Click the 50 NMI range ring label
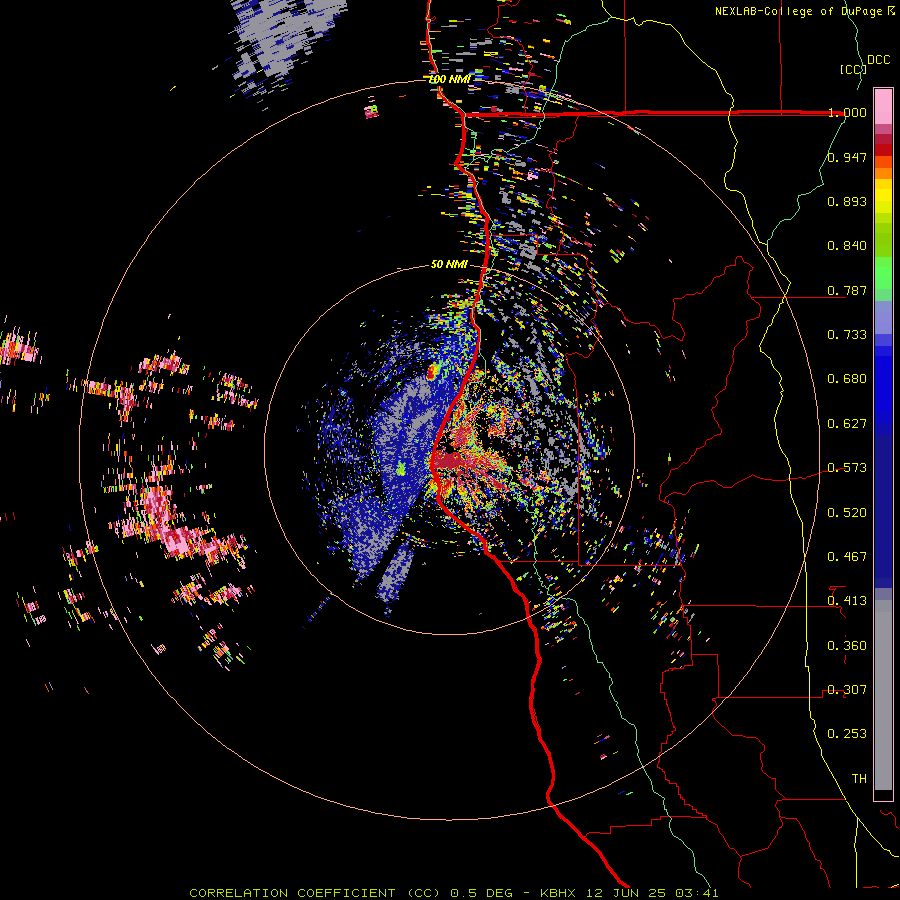 point(449,264)
